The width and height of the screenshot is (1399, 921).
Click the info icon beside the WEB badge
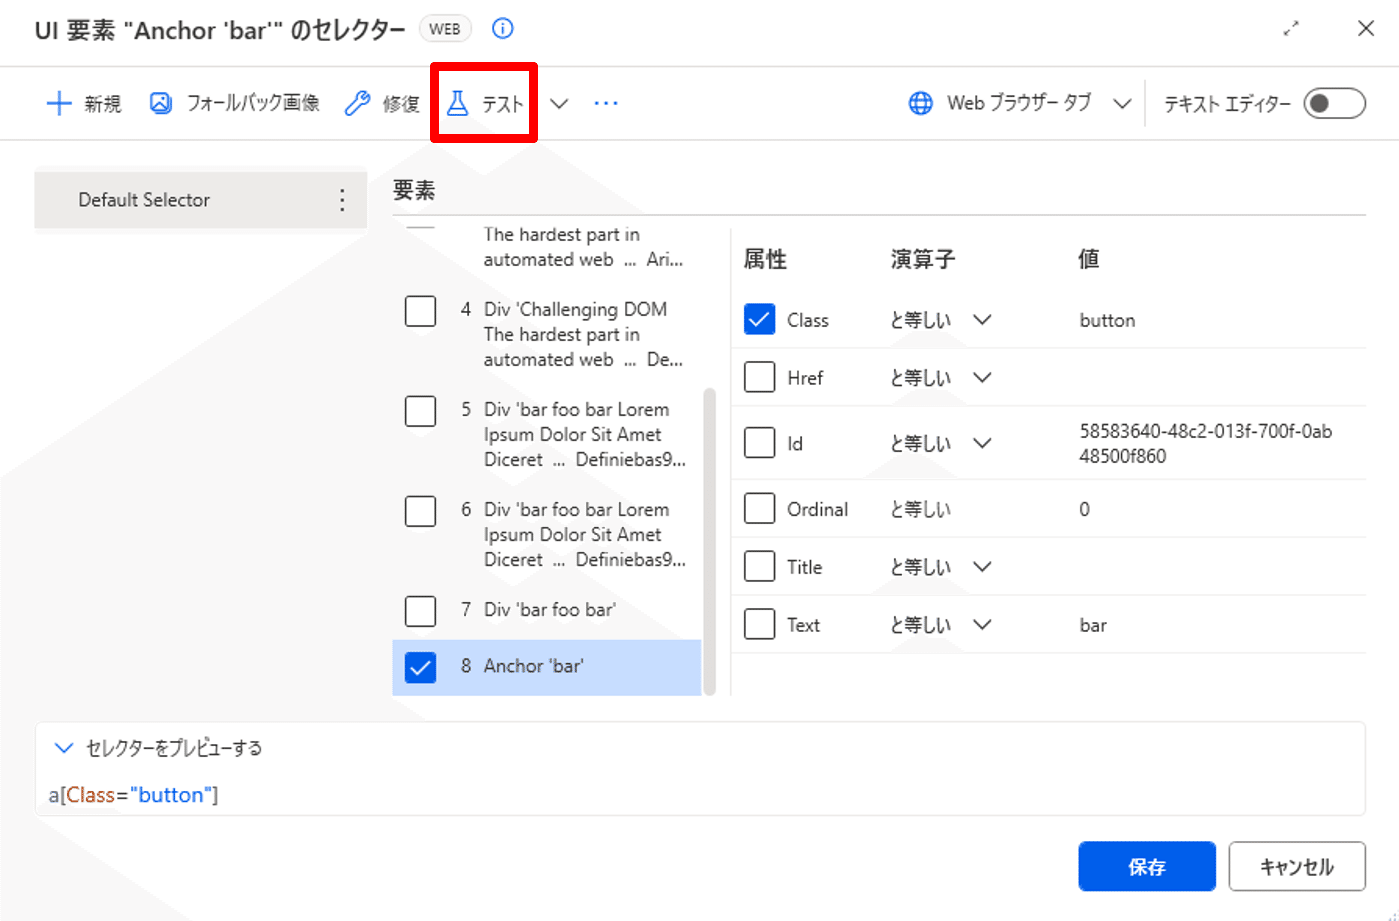point(503,29)
